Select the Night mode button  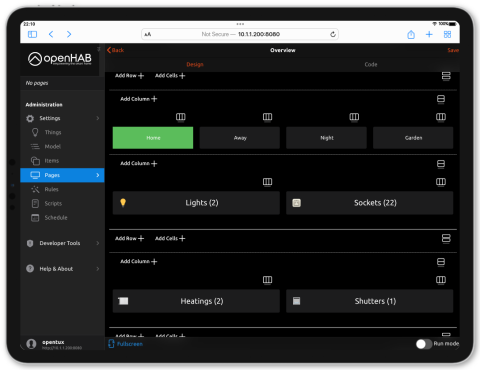pos(326,138)
